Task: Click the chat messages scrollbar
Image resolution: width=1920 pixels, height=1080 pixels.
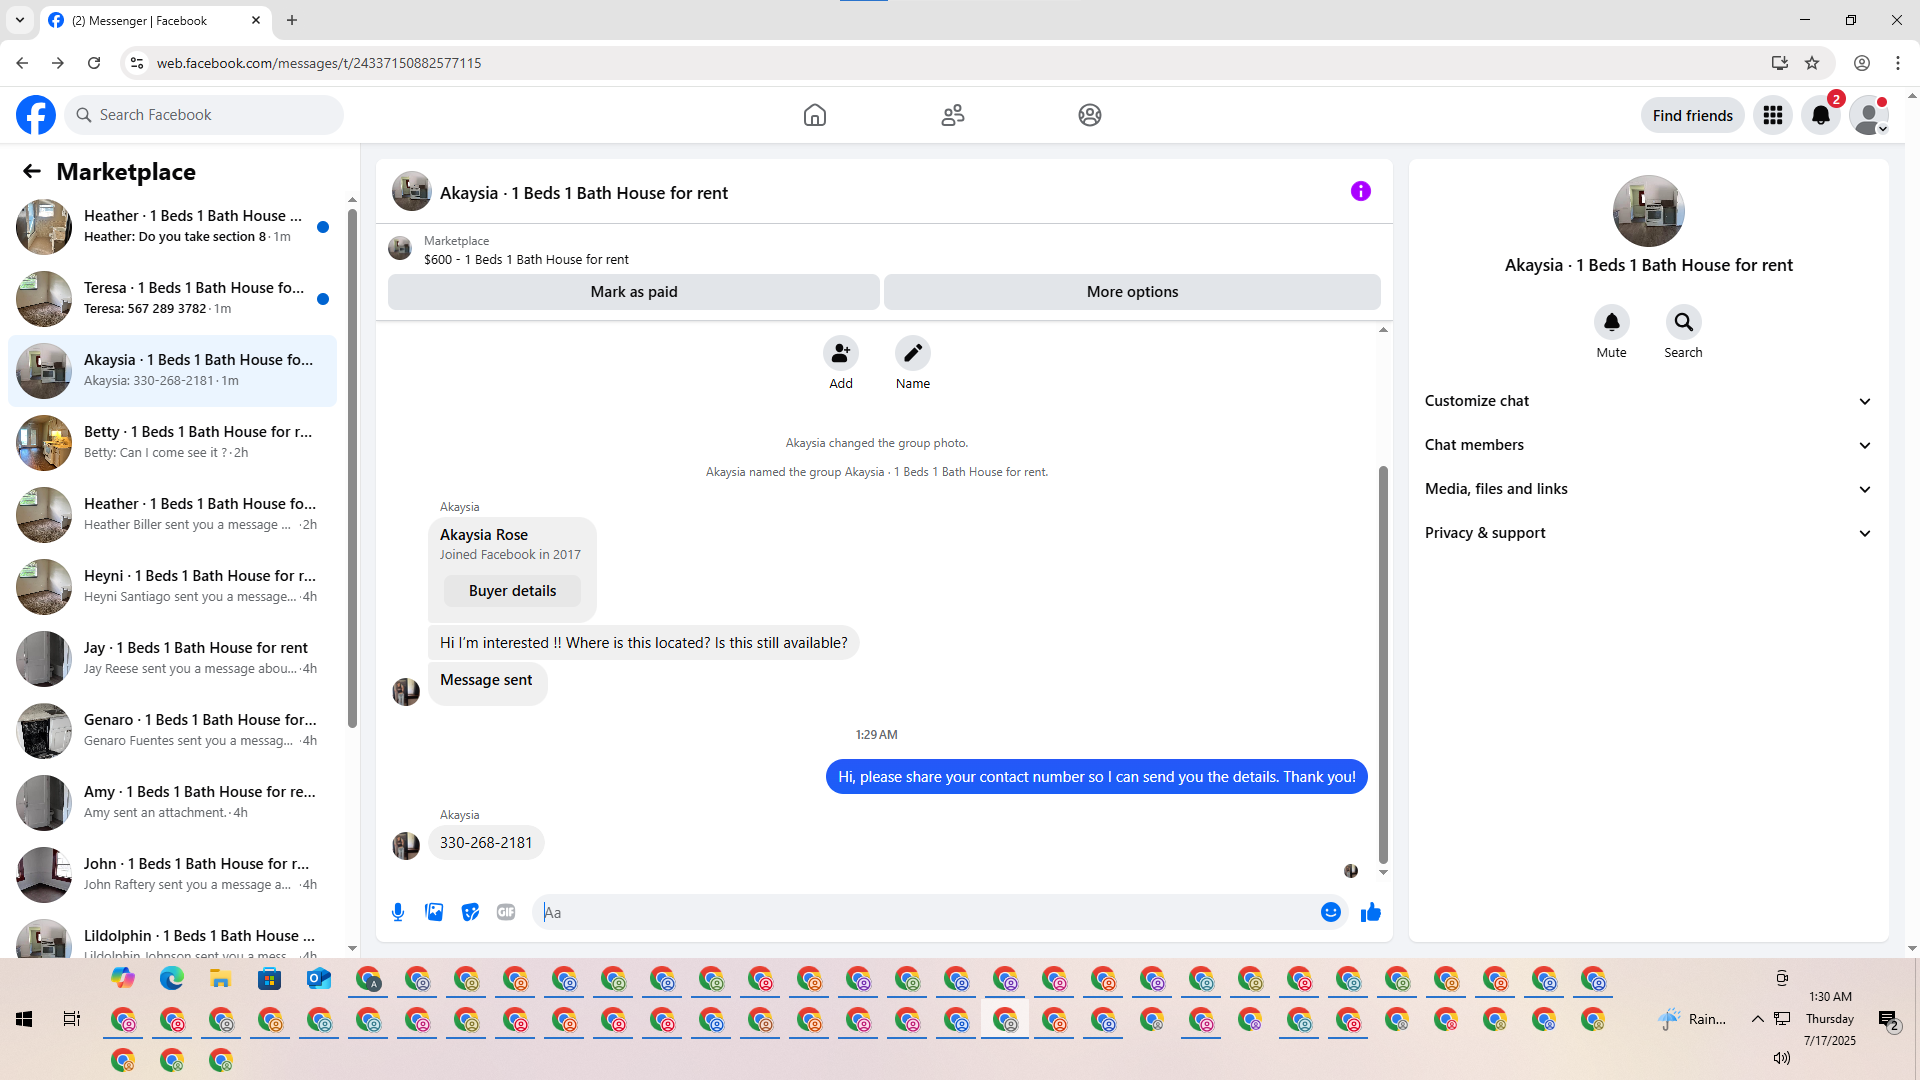Action: pos(1383,664)
